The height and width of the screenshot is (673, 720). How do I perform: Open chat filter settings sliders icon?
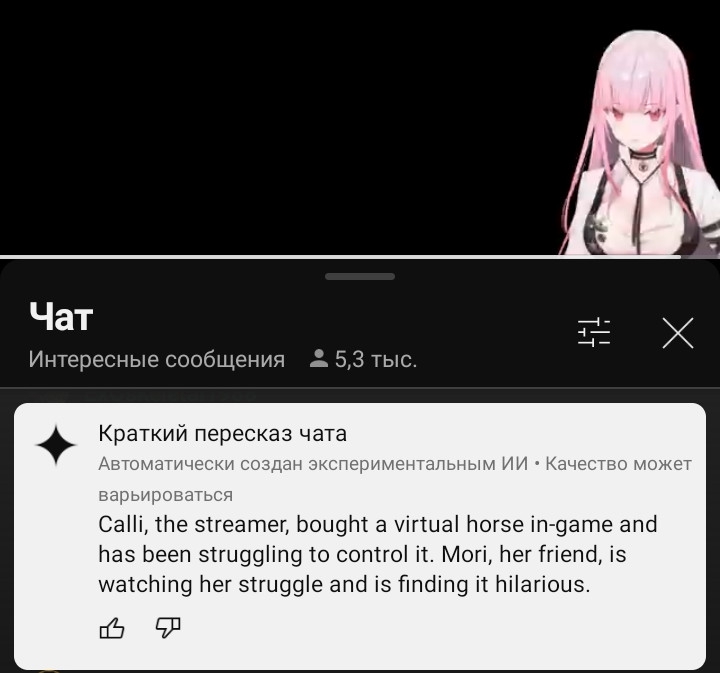594,332
